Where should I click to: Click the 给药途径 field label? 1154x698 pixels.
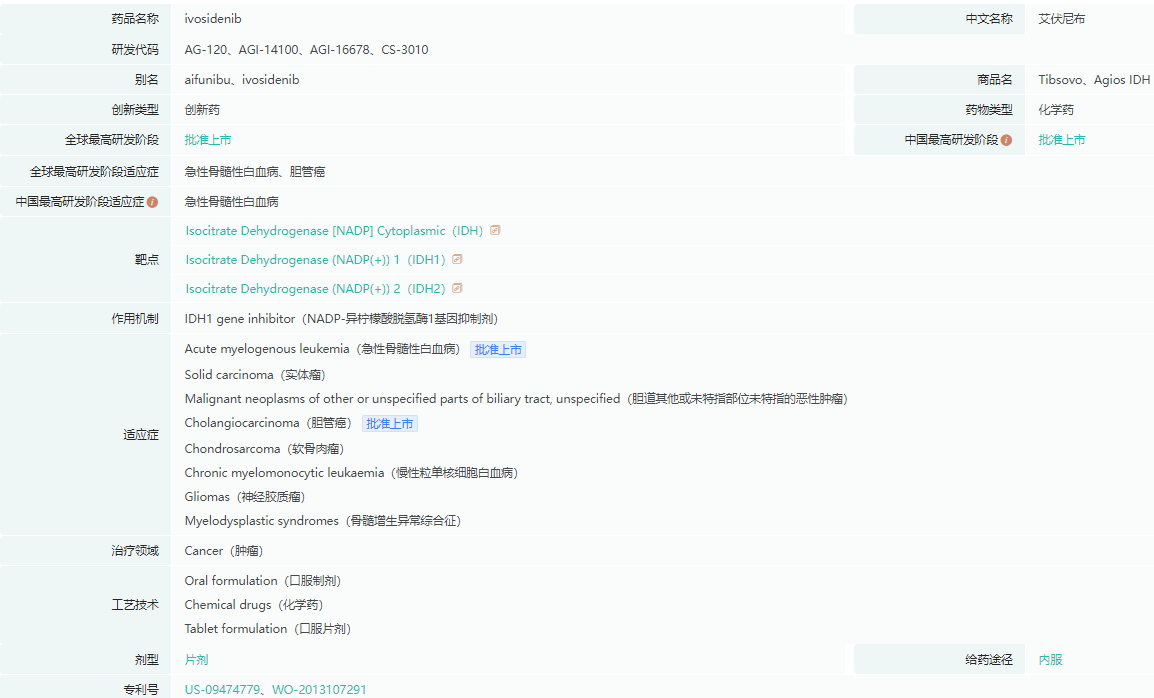(988, 660)
